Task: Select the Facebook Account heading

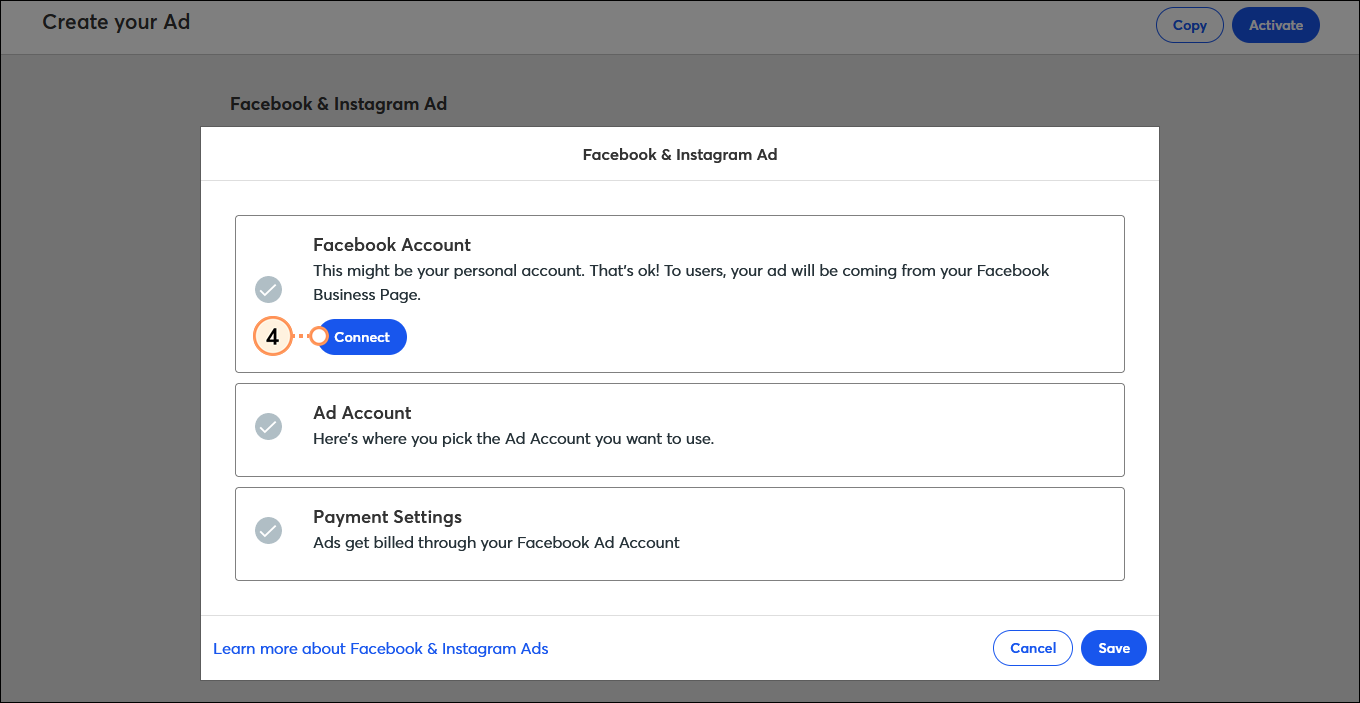Action: (392, 245)
